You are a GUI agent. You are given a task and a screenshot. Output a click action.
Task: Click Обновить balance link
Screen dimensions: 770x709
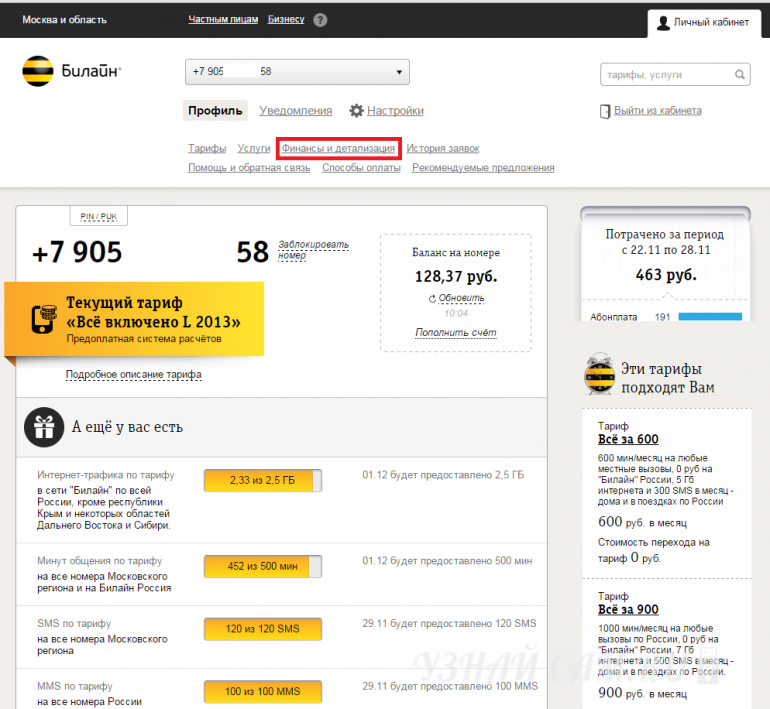click(462, 298)
